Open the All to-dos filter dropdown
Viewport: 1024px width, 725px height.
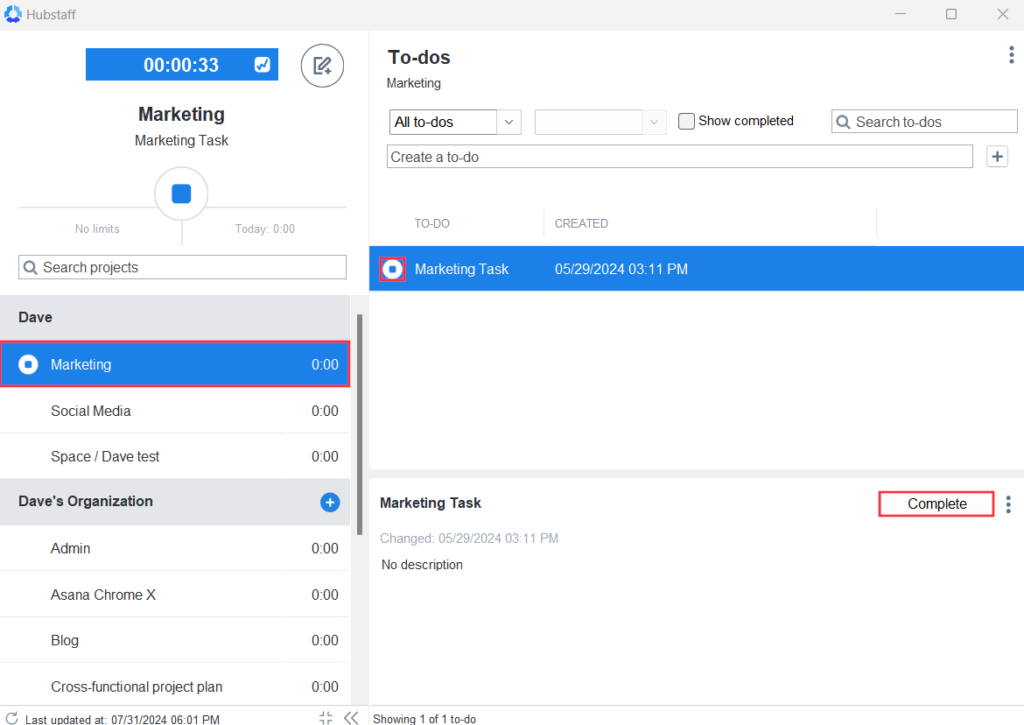click(x=455, y=121)
